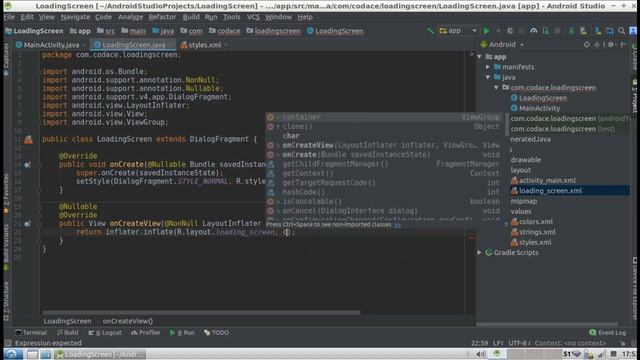The image size is (640, 360).
Task: Click the editor horizontal scrollbar
Action: (x=201, y=313)
